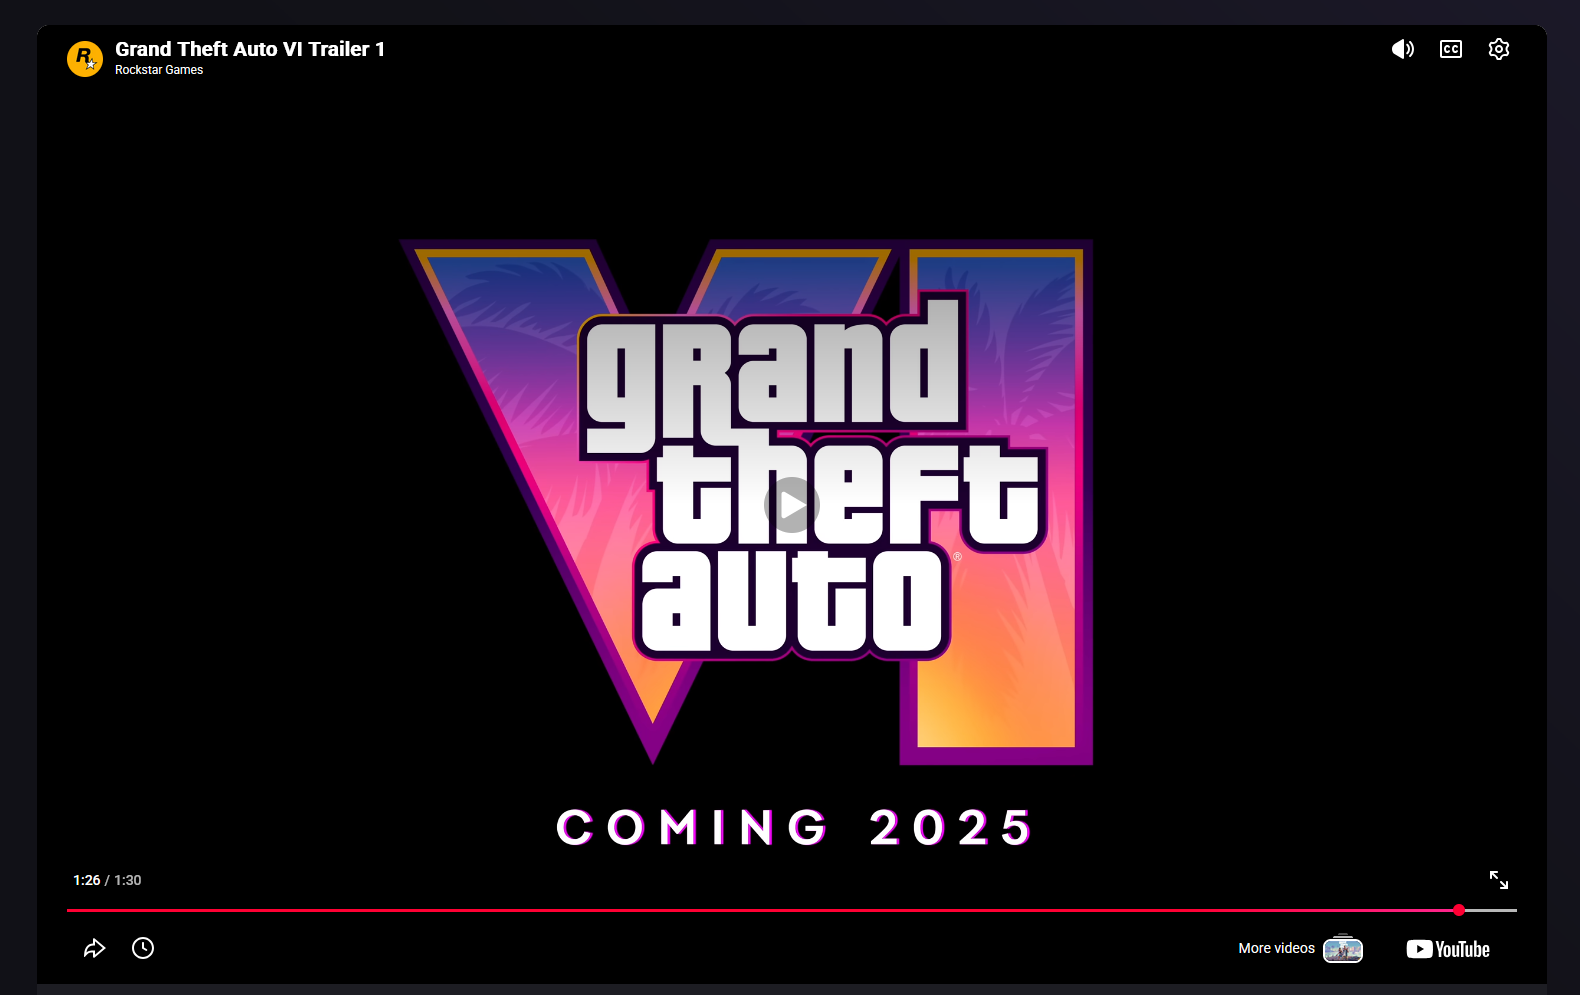
Task: Click the 1:26 / 1:30 time display
Action: click(x=107, y=880)
